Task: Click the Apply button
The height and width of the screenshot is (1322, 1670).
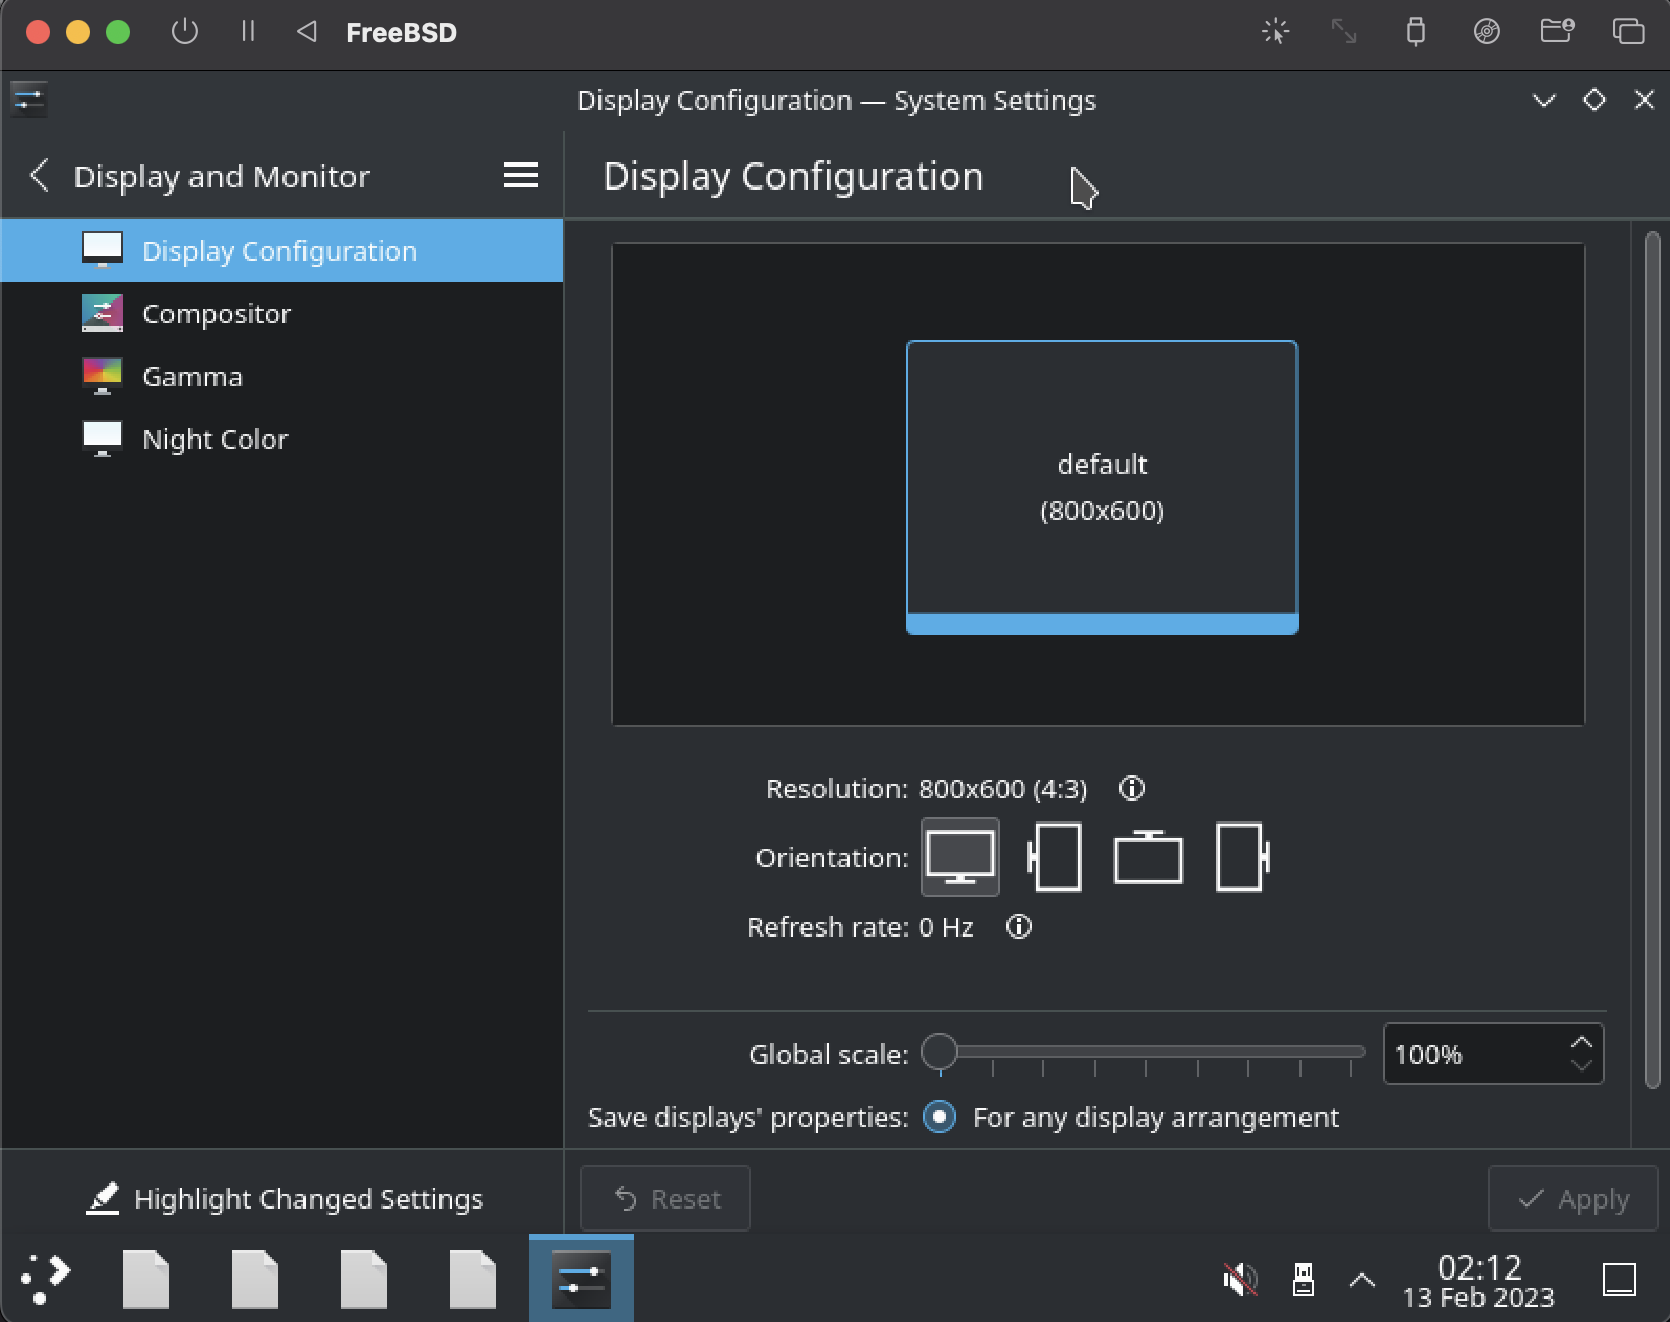Action: click(1573, 1199)
